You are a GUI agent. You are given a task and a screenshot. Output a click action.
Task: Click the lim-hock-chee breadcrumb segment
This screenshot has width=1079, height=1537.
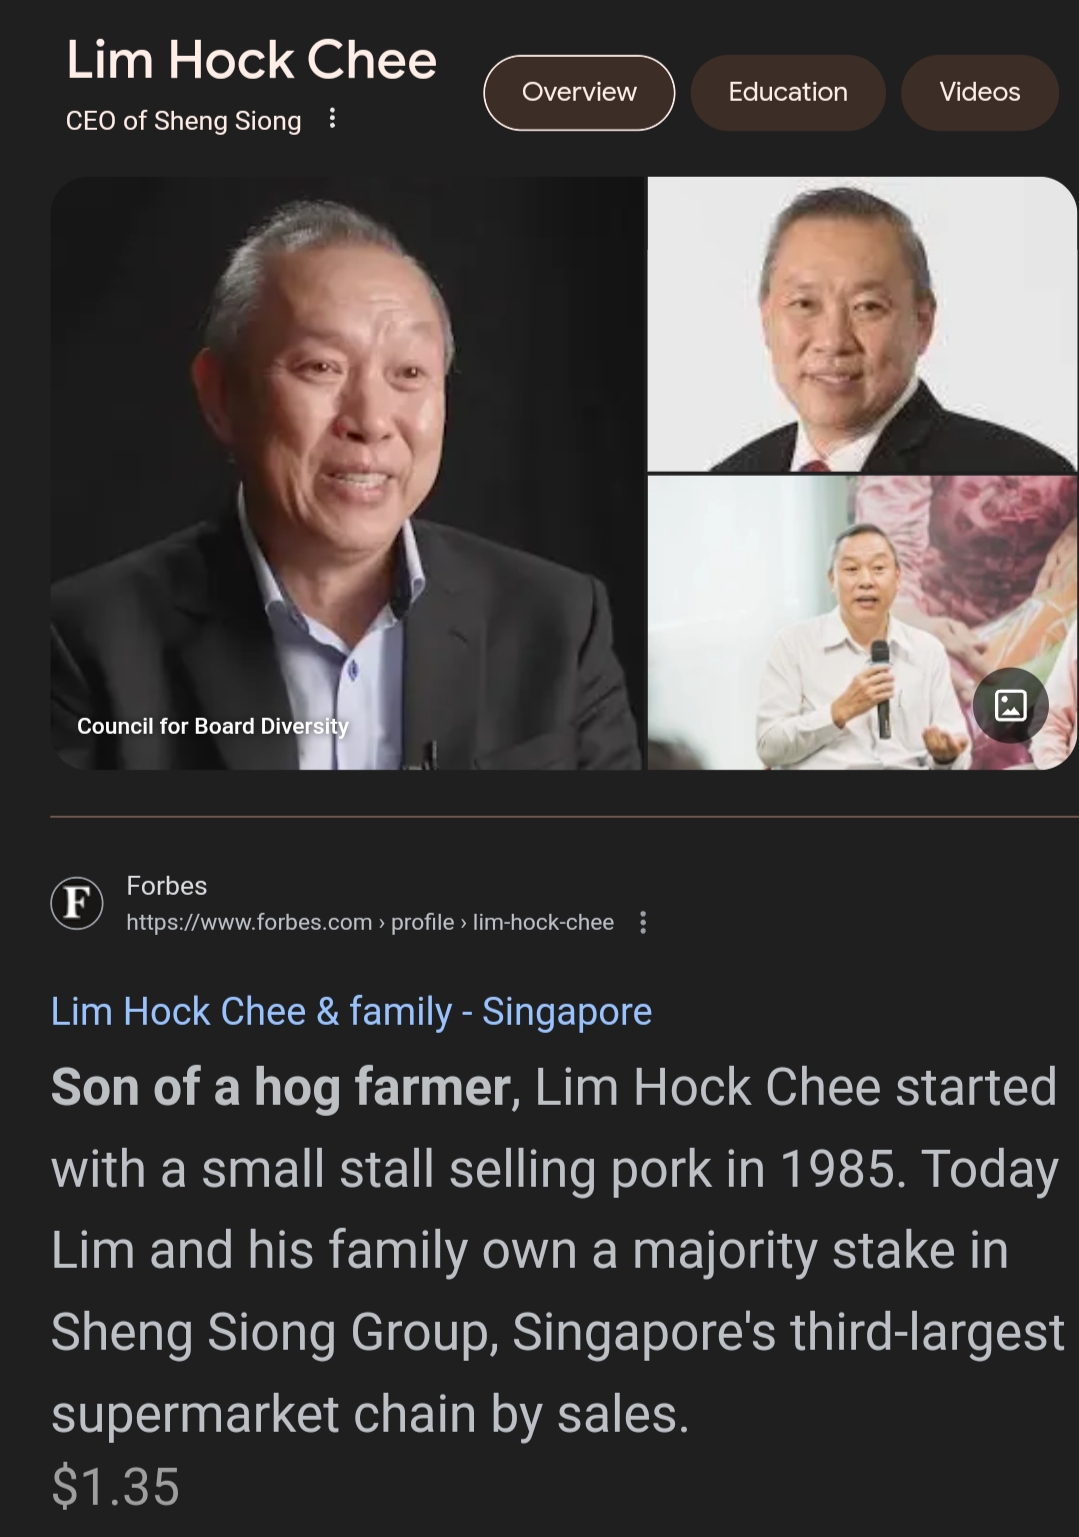pyautogui.click(x=543, y=922)
